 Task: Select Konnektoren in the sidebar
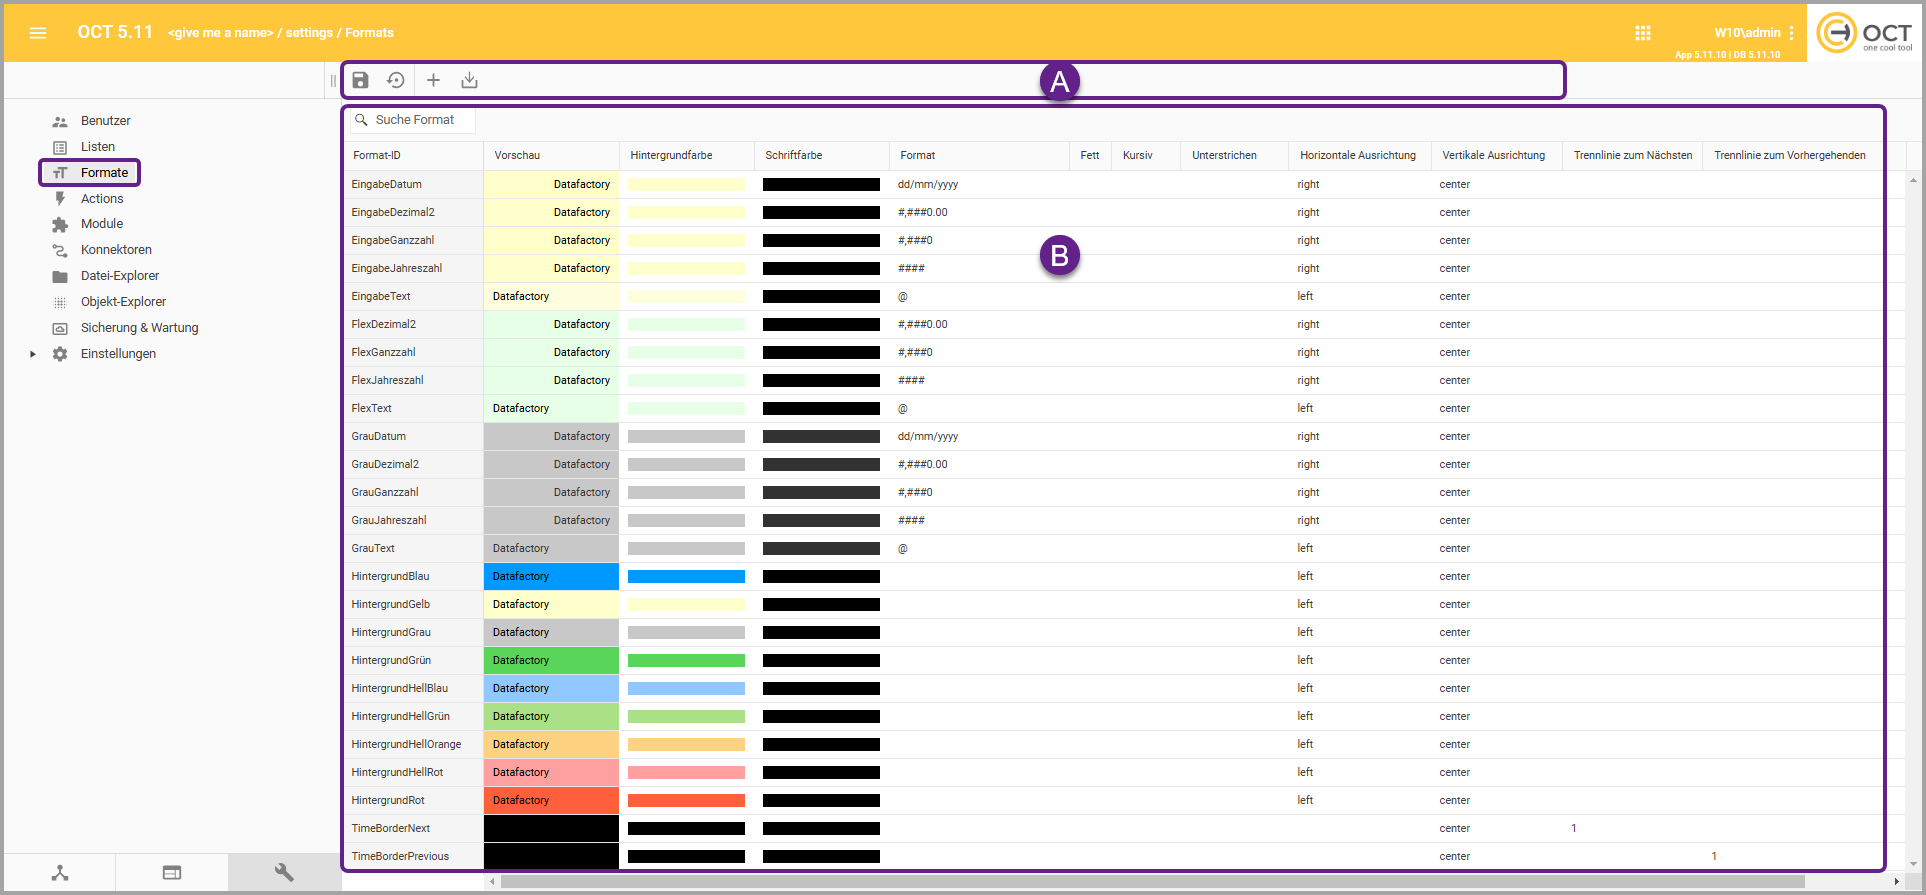coord(116,250)
